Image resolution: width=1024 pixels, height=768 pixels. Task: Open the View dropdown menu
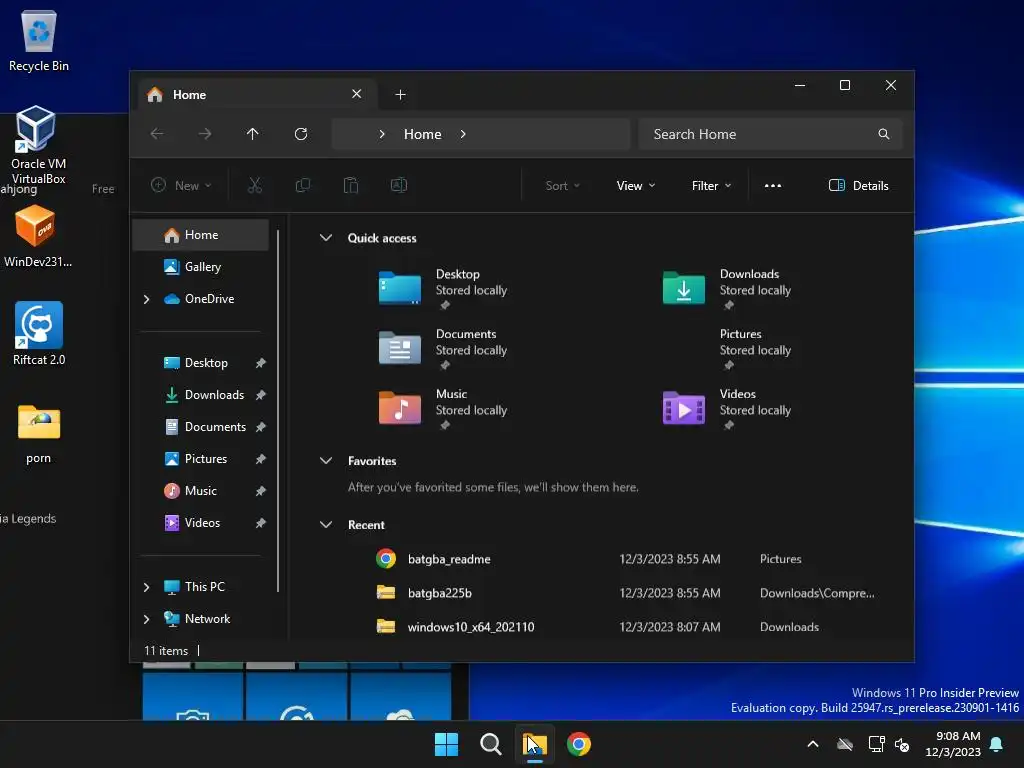[x=635, y=185]
